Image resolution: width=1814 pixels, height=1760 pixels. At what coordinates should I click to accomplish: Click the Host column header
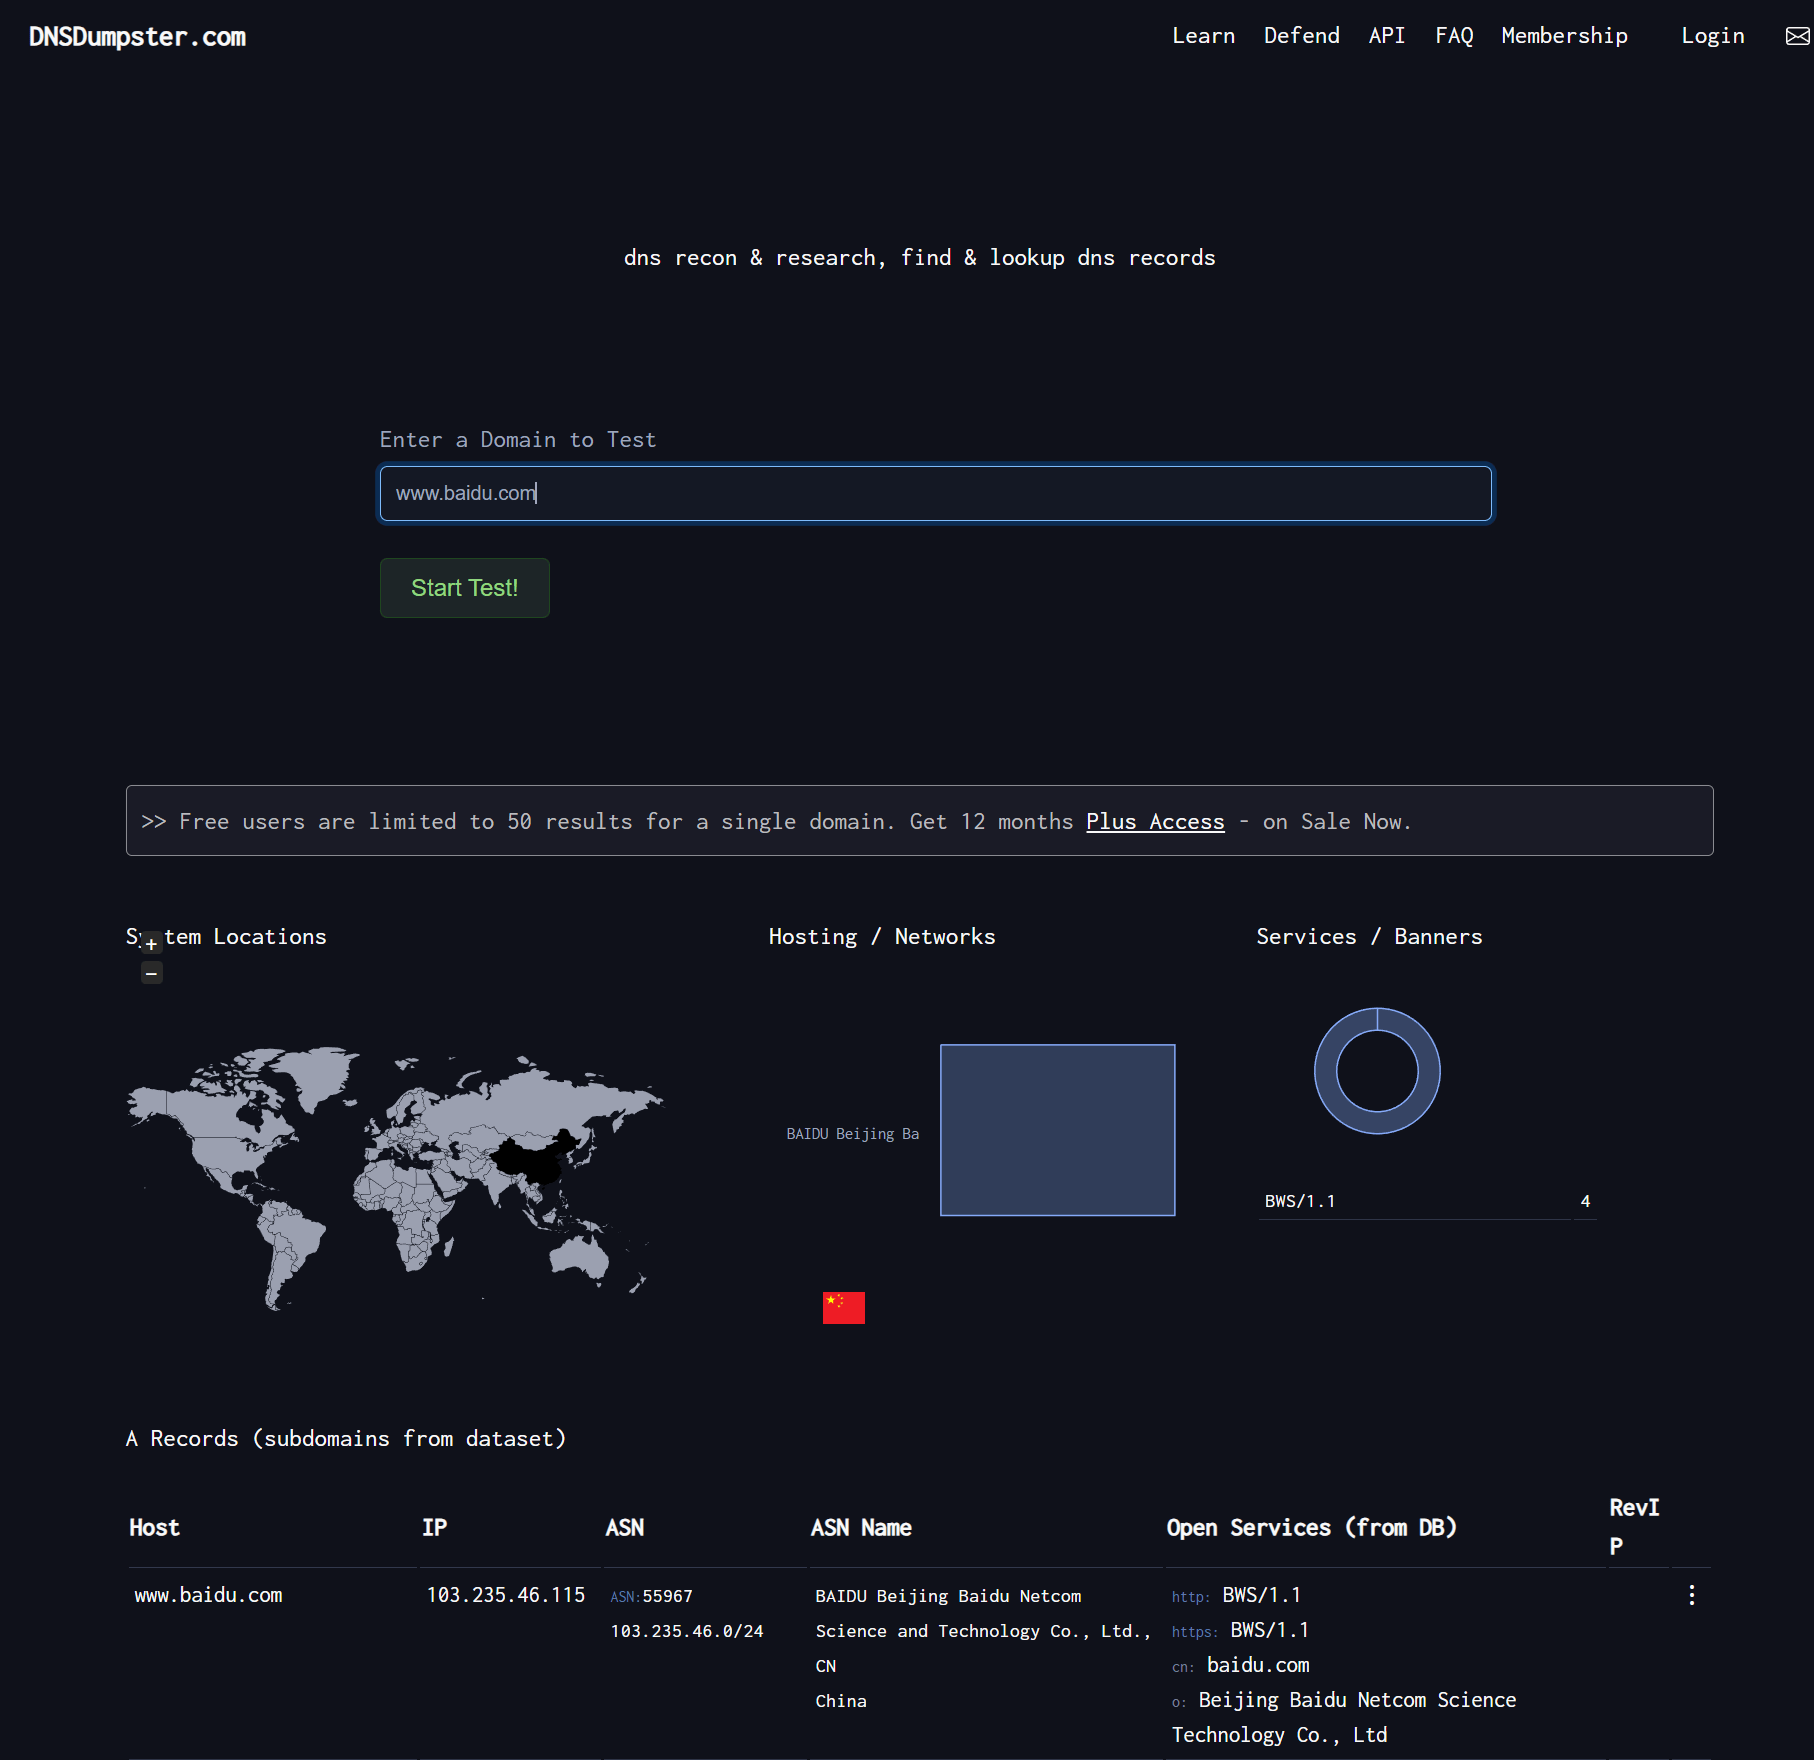(154, 1527)
